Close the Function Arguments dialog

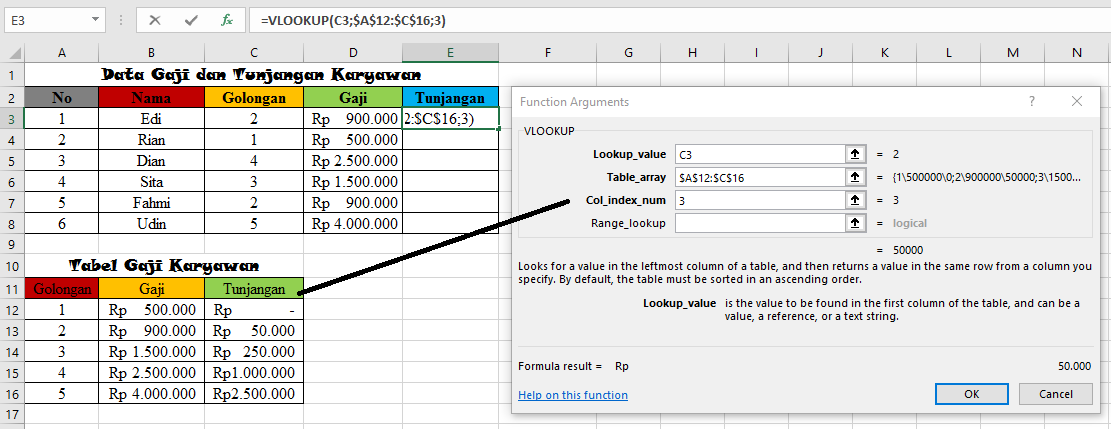(x=1077, y=101)
